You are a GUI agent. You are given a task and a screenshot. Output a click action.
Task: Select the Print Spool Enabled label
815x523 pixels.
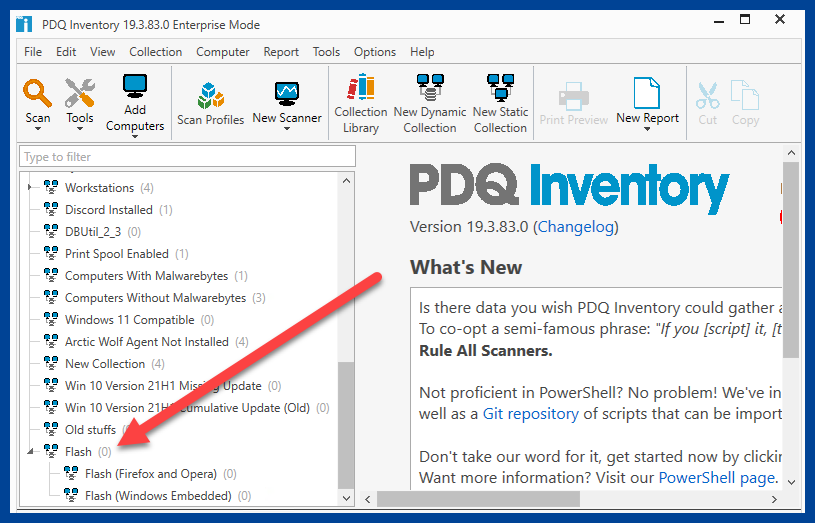pyautogui.click(x=116, y=254)
